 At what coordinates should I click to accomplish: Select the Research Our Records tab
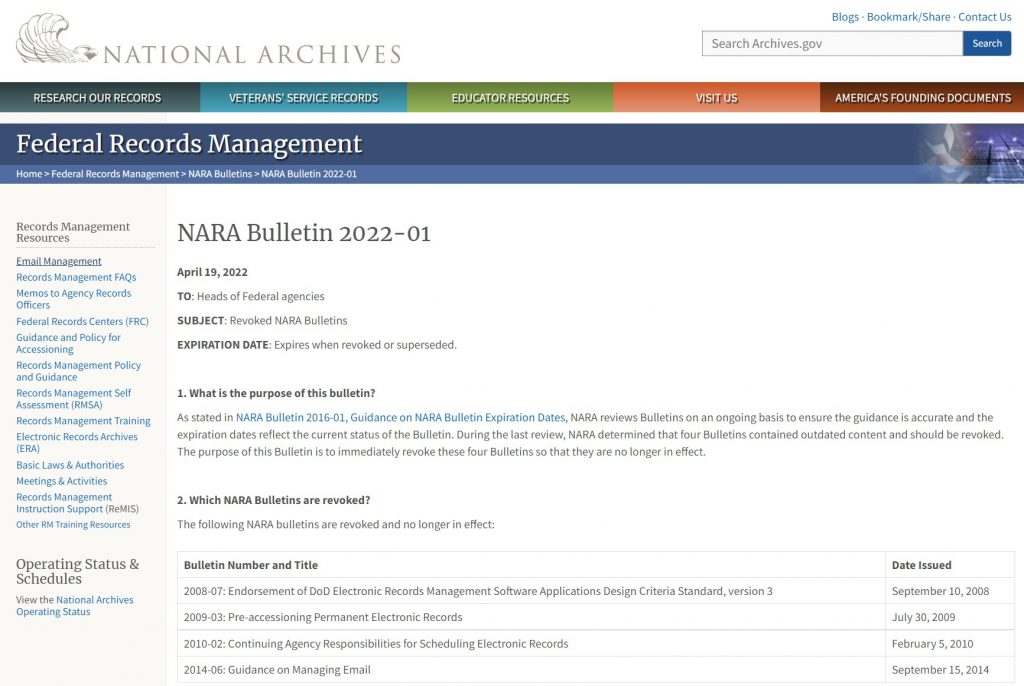(97, 98)
